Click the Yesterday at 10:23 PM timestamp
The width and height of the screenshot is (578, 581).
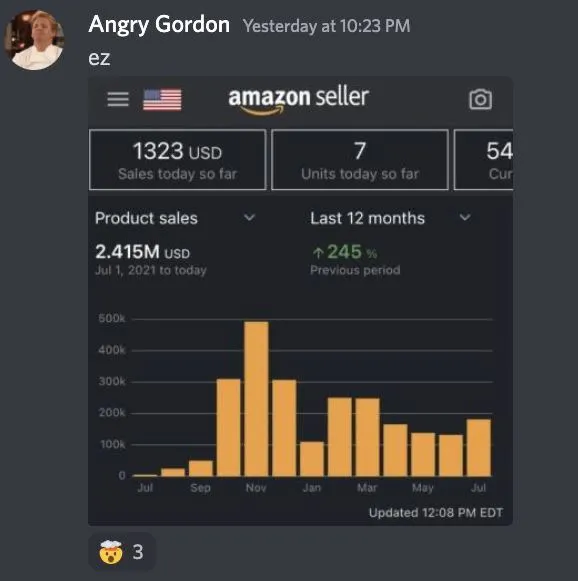click(x=326, y=26)
